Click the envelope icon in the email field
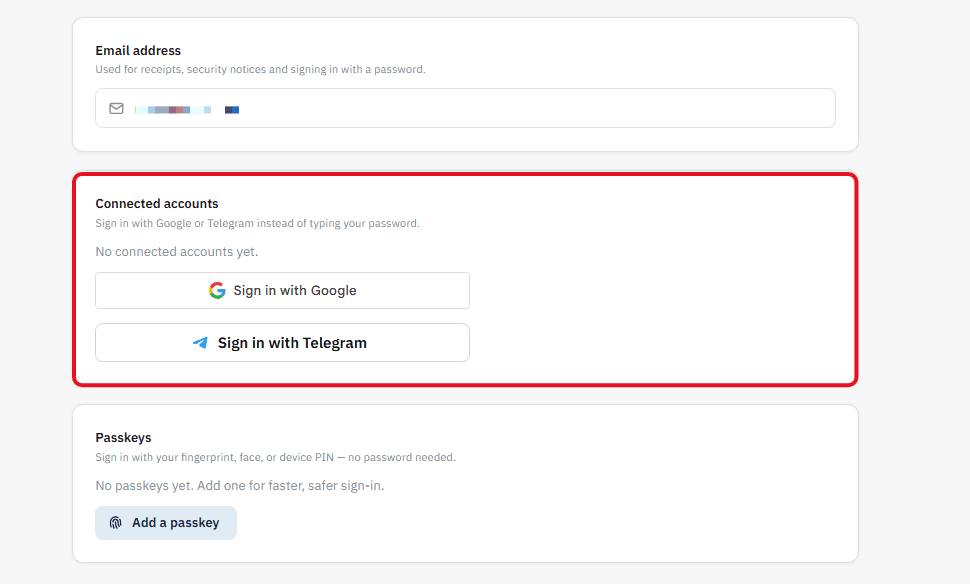The height and width of the screenshot is (584, 970). 116,108
